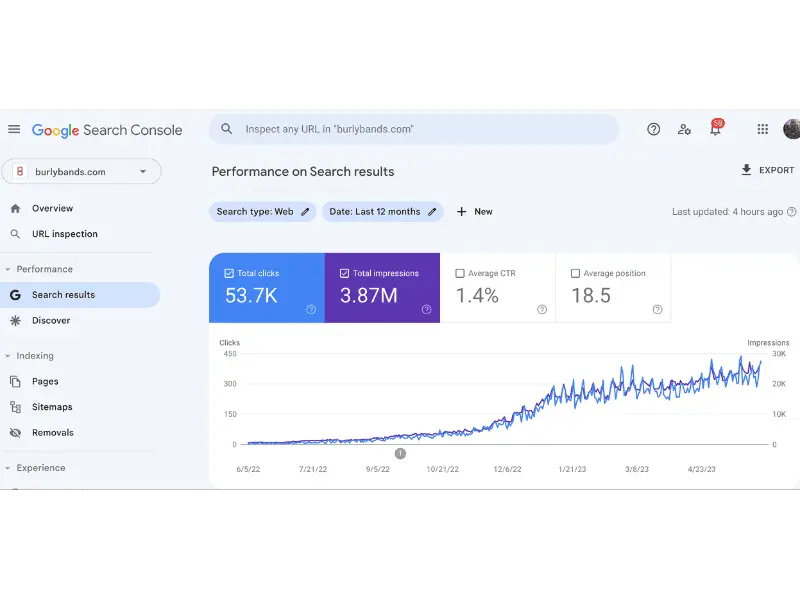800x600 pixels.
Task: Enable the Average position checkbox
Action: pyautogui.click(x=576, y=273)
